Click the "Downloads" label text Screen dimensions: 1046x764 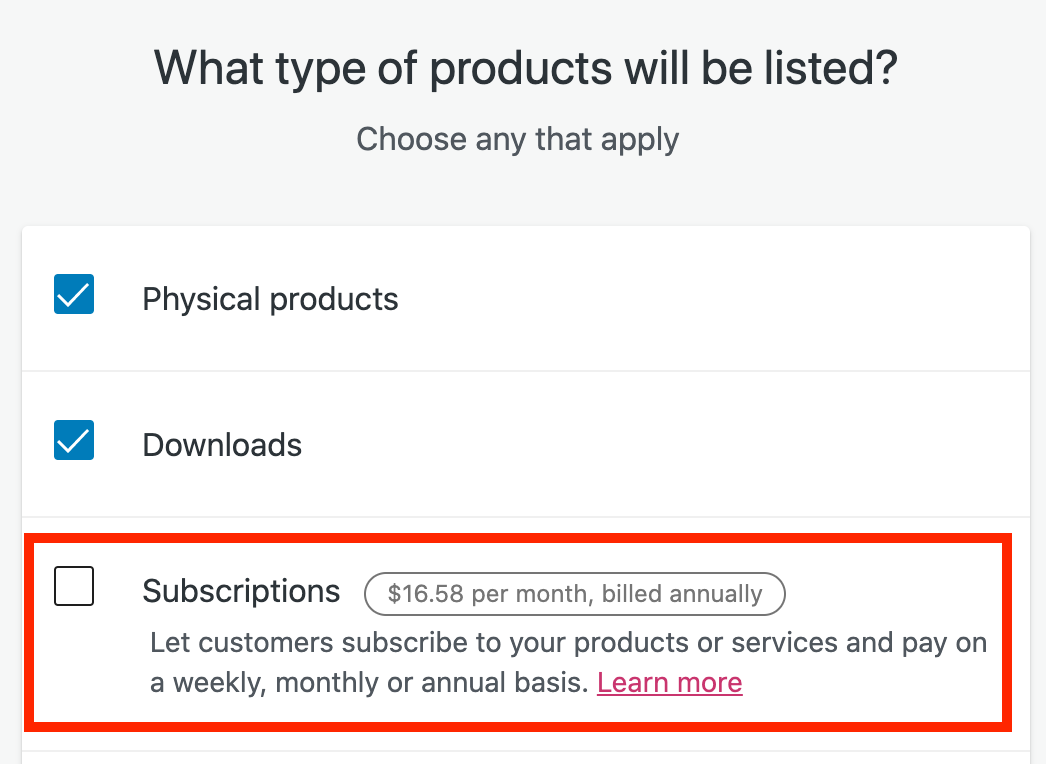[222, 445]
